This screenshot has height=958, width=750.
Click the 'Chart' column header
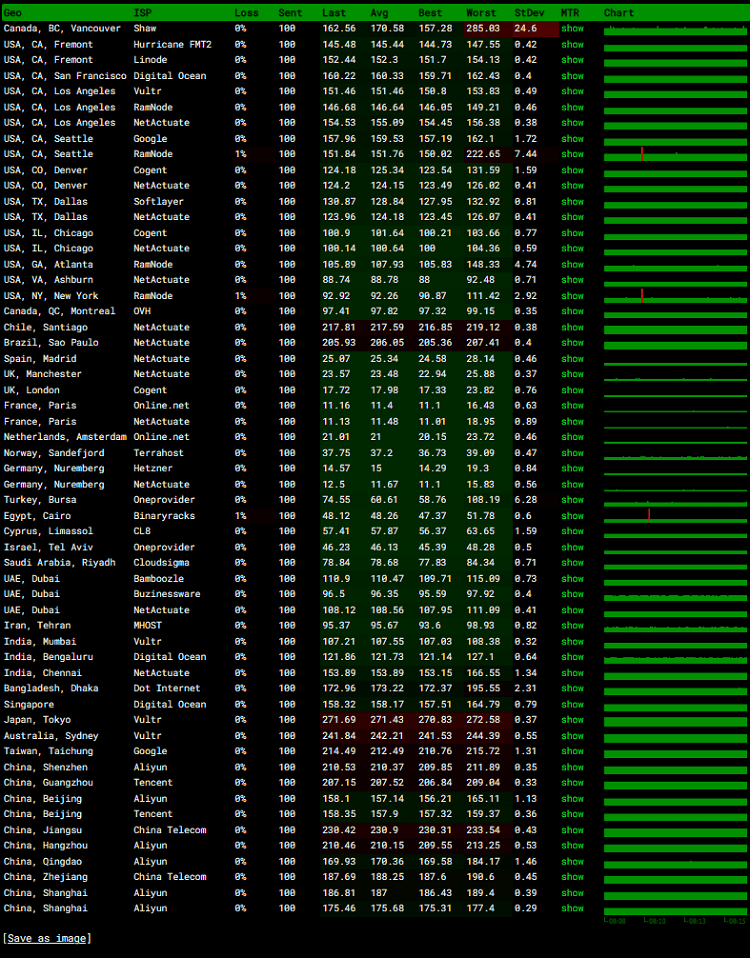pyautogui.click(x=619, y=12)
